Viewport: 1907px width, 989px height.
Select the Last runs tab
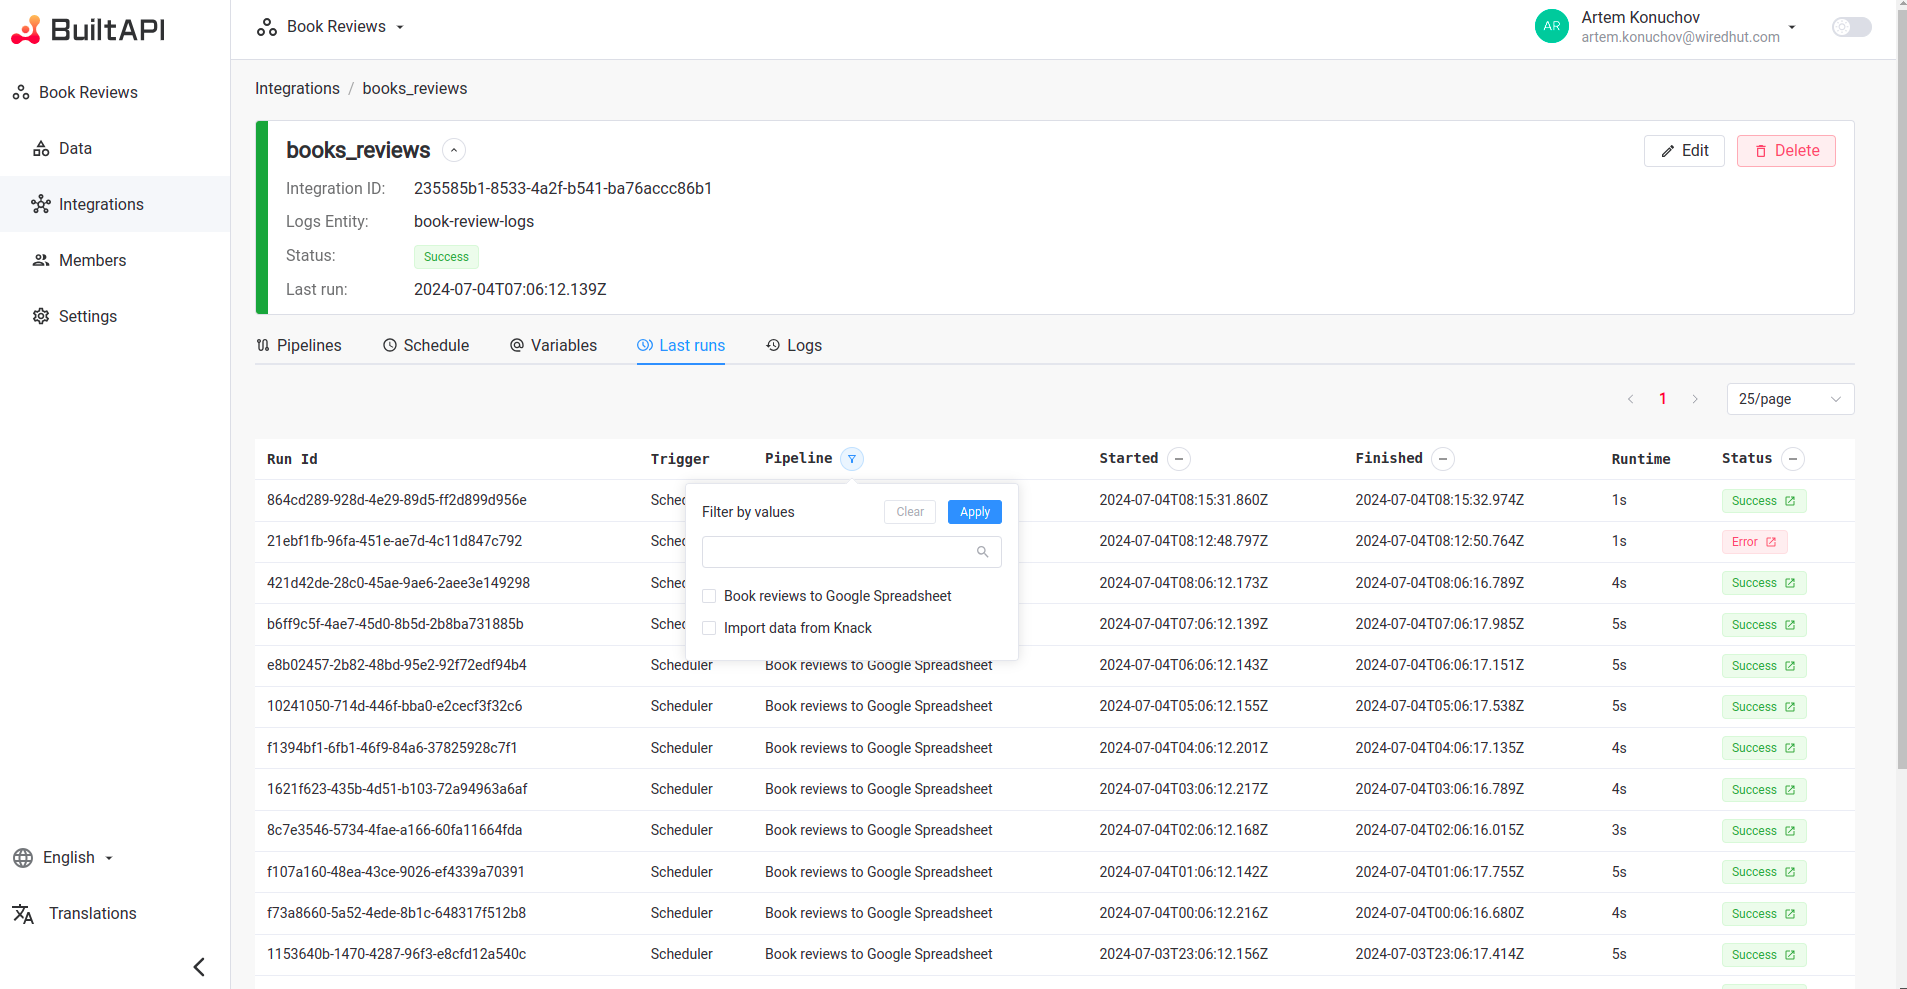(x=681, y=345)
